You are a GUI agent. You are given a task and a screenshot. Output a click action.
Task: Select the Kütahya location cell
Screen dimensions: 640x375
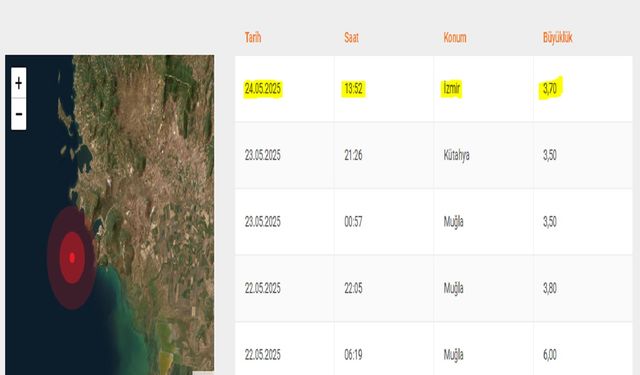click(x=456, y=155)
